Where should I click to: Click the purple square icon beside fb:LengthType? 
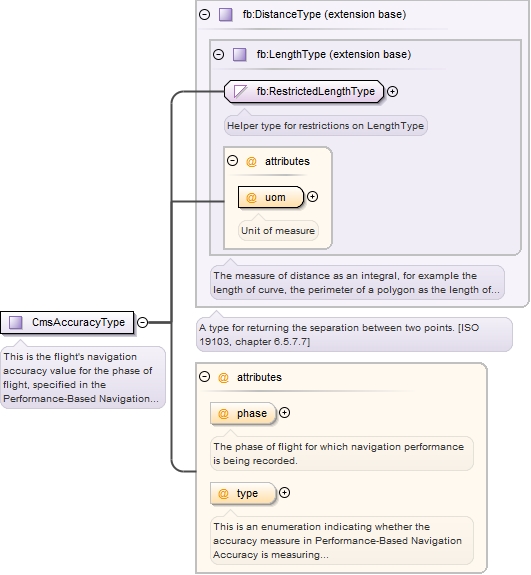click(240, 55)
